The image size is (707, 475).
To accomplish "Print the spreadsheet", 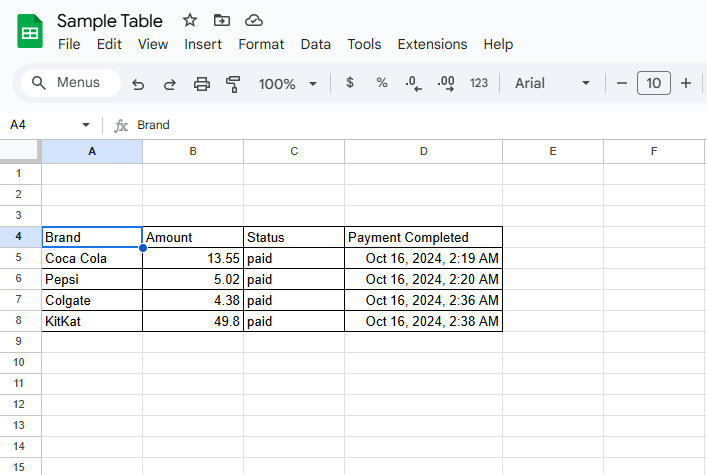I will 202,83.
